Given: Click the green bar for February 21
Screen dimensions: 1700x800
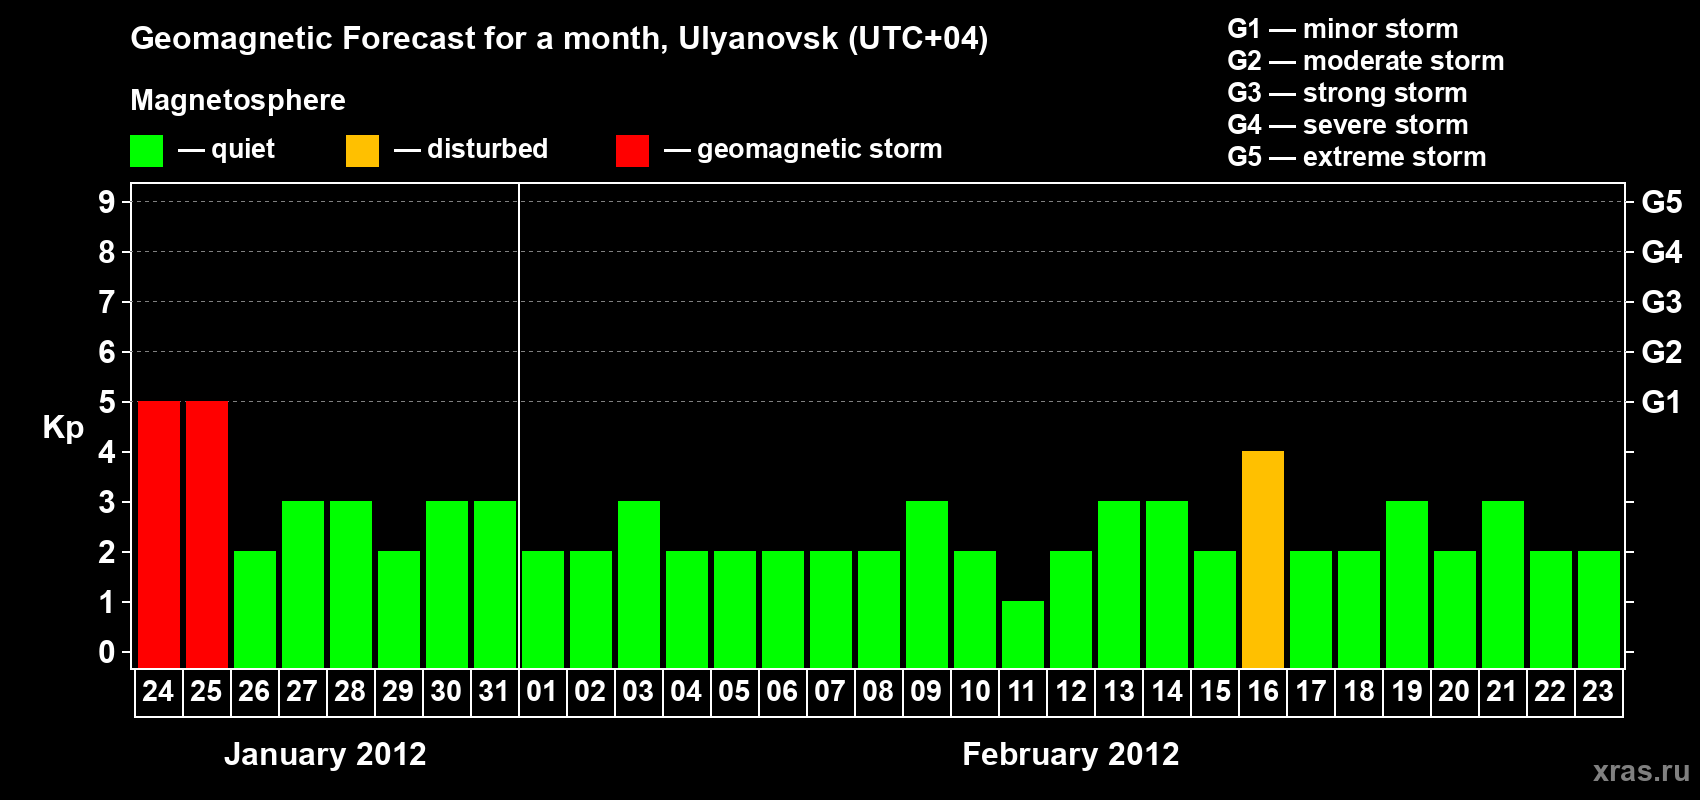Looking at the screenshot, I should tap(1503, 584).
